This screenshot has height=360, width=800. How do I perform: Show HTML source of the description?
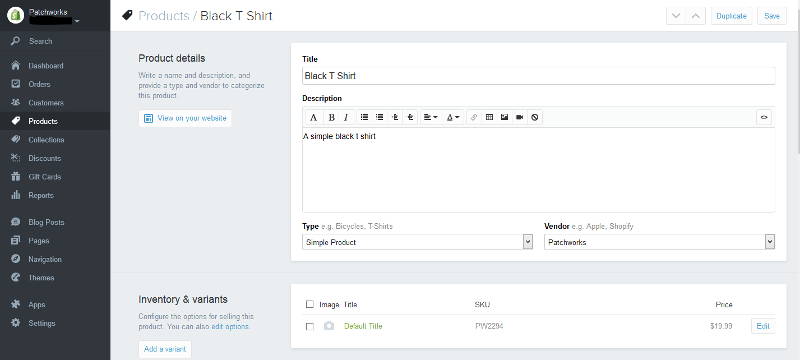pyautogui.click(x=764, y=117)
